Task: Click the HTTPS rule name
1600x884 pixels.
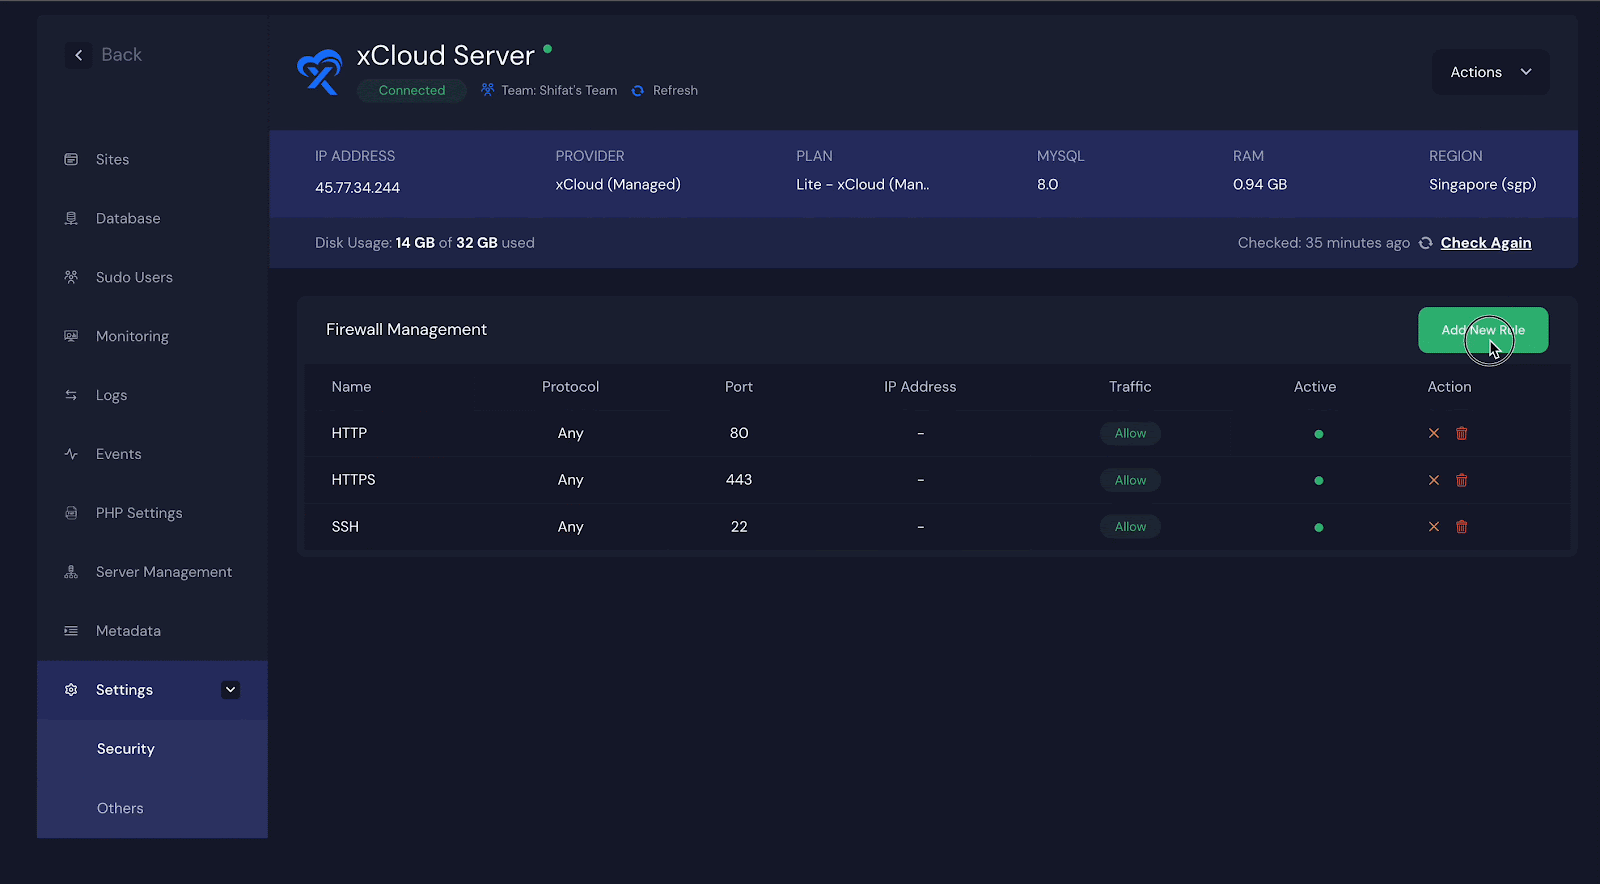Action: tap(353, 480)
